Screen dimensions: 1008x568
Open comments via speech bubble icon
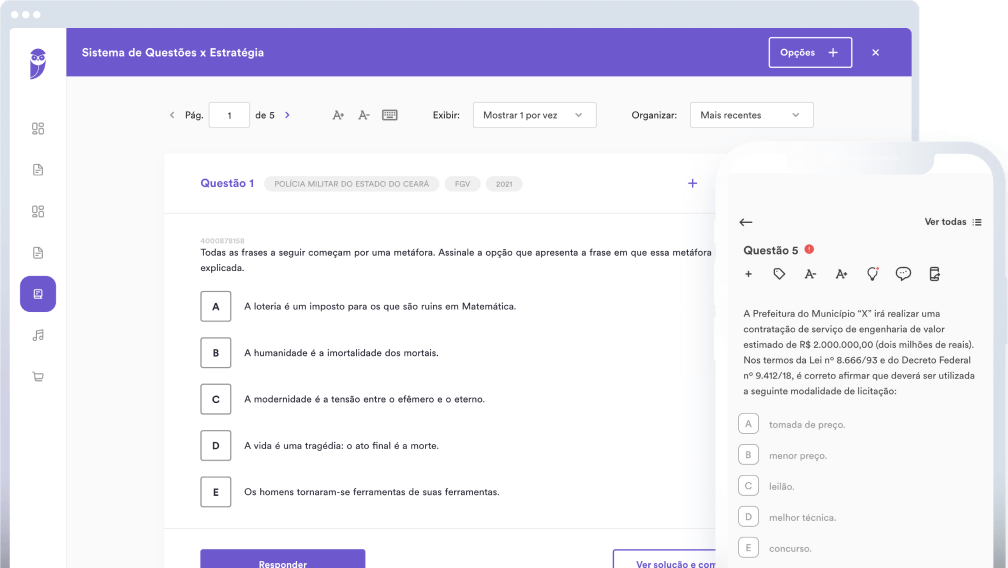click(903, 274)
